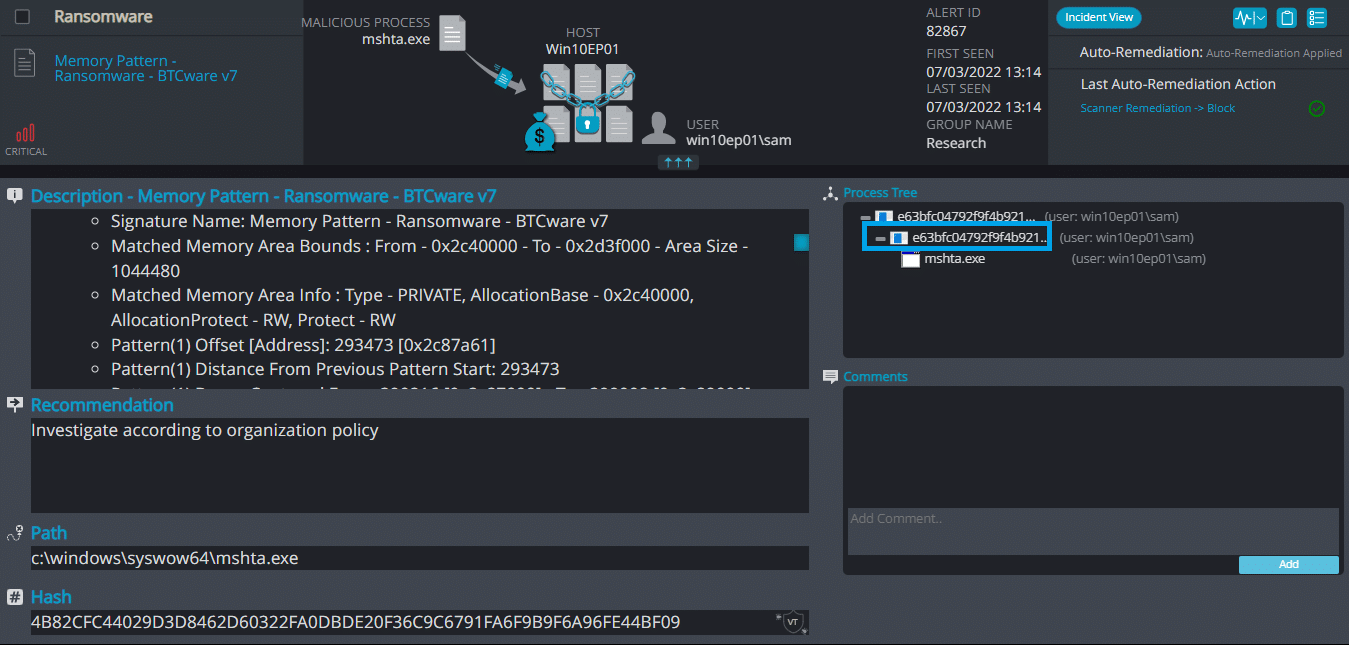The image size is (1349, 645).
Task: Click the small blue file on the arrow
Action: coord(504,78)
